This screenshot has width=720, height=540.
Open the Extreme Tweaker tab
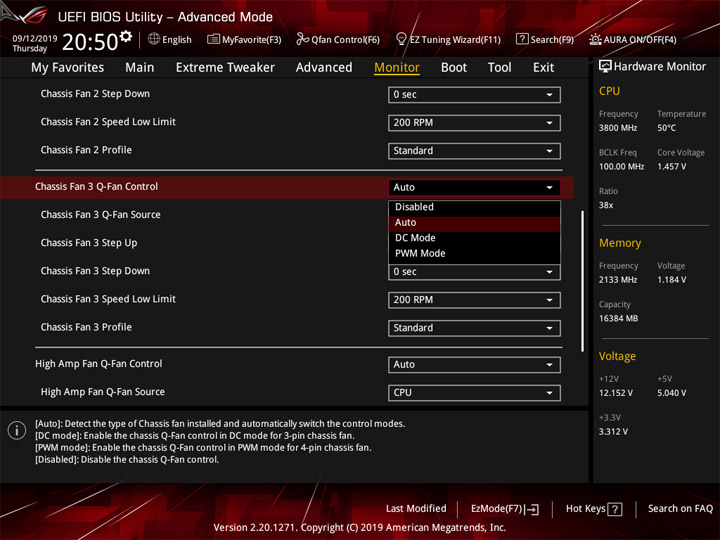tap(225, 68)
